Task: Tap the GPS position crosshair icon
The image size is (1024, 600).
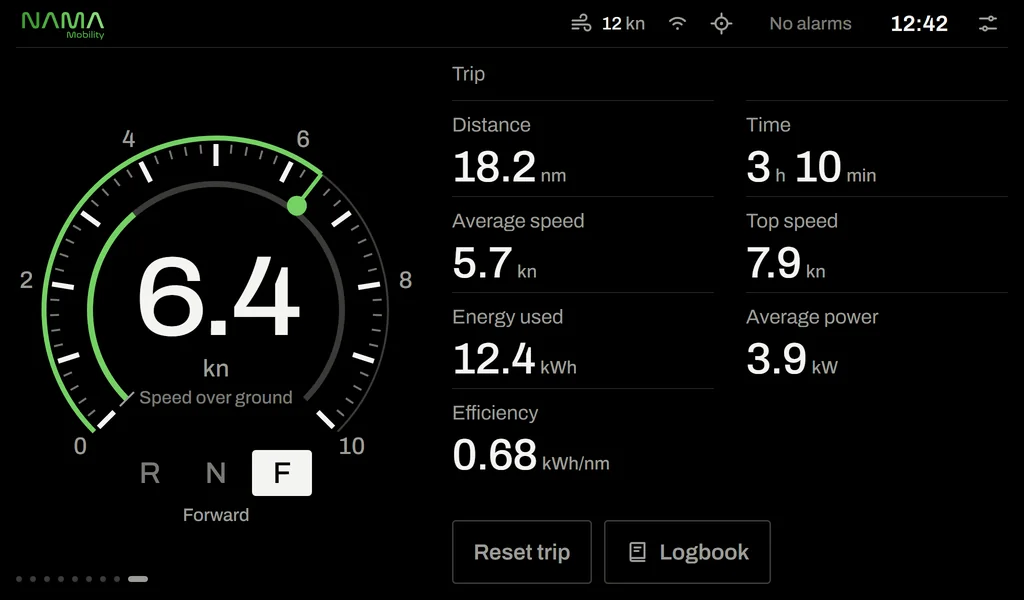Action: pos(721,24)
